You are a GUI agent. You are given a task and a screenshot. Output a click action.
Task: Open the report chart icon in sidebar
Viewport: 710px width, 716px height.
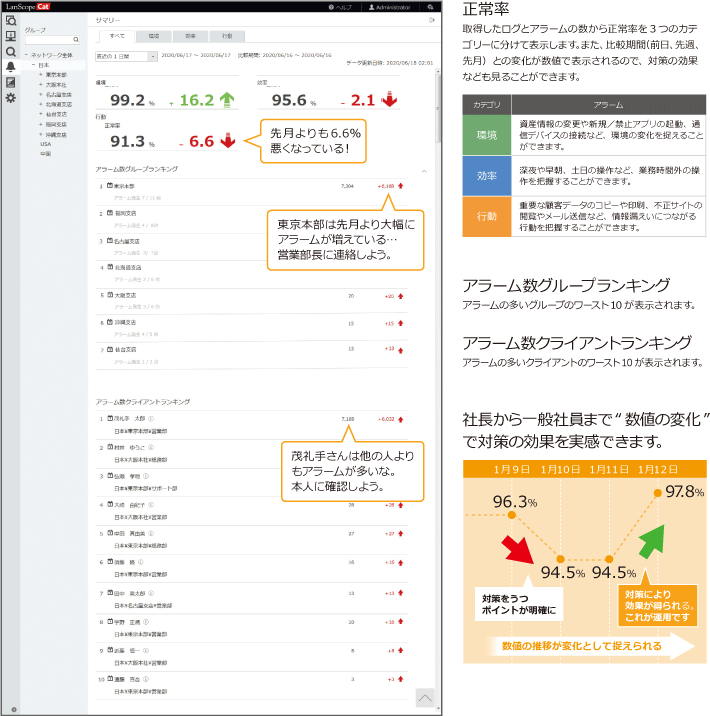(11, 82)
